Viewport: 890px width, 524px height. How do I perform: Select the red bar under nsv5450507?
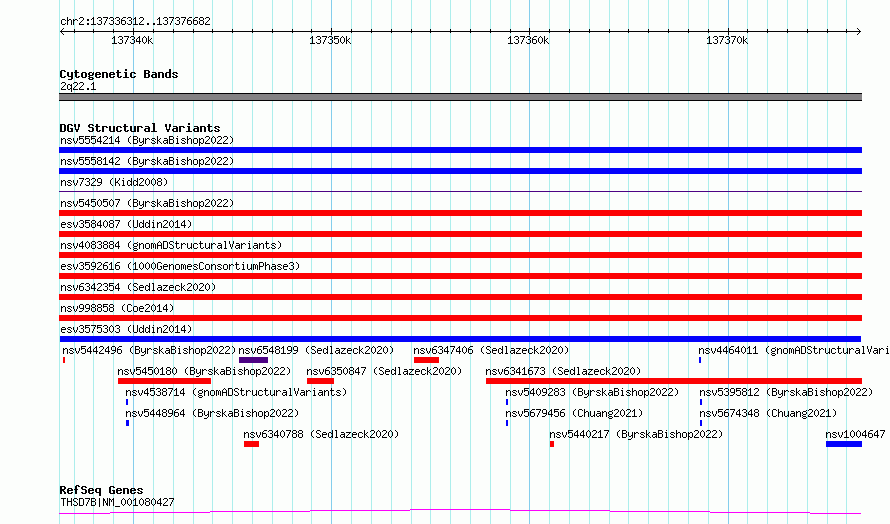(460, 213)
